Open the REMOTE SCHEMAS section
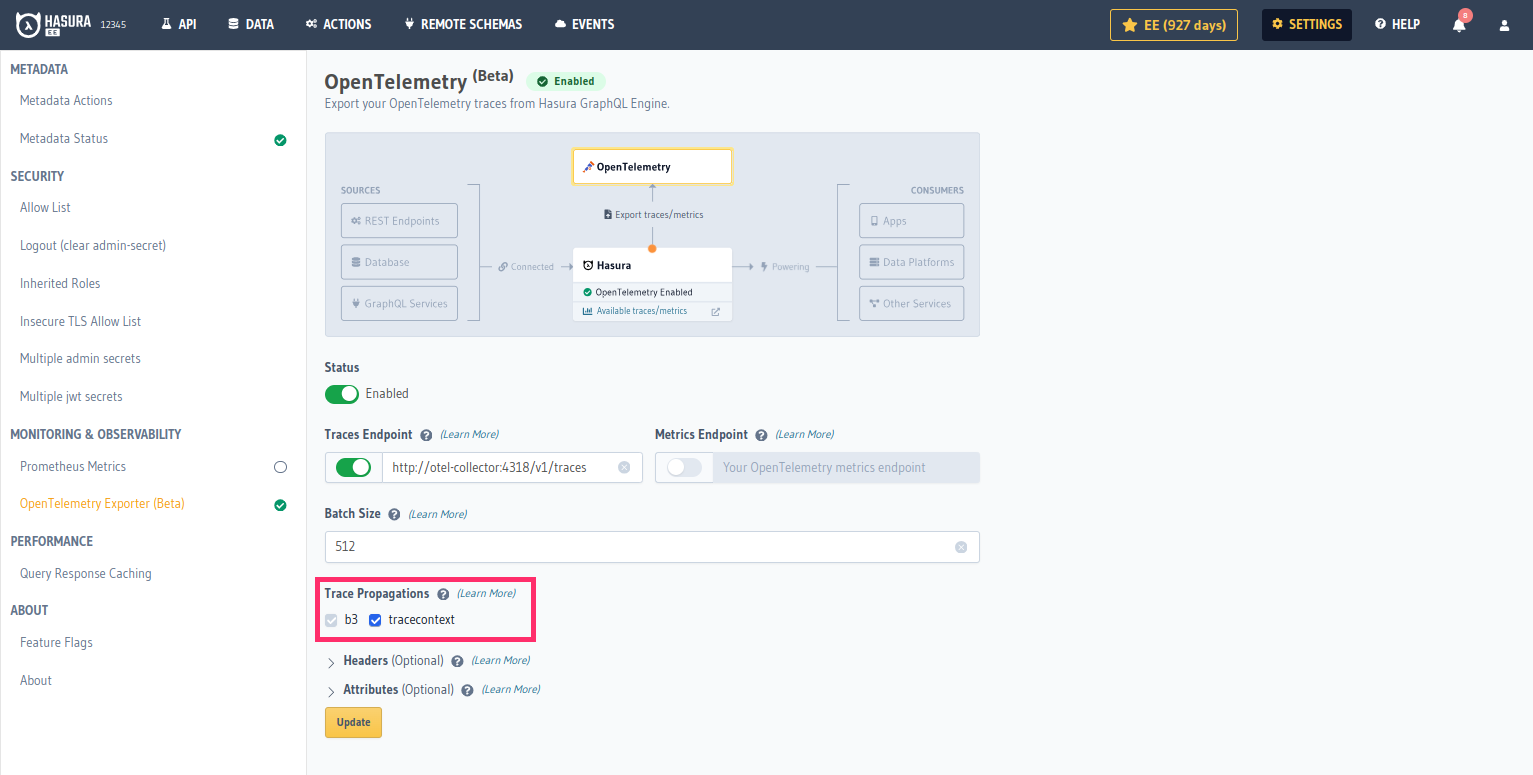Image resolution: width=1533 pixels, height=775 pixels. 463,24
